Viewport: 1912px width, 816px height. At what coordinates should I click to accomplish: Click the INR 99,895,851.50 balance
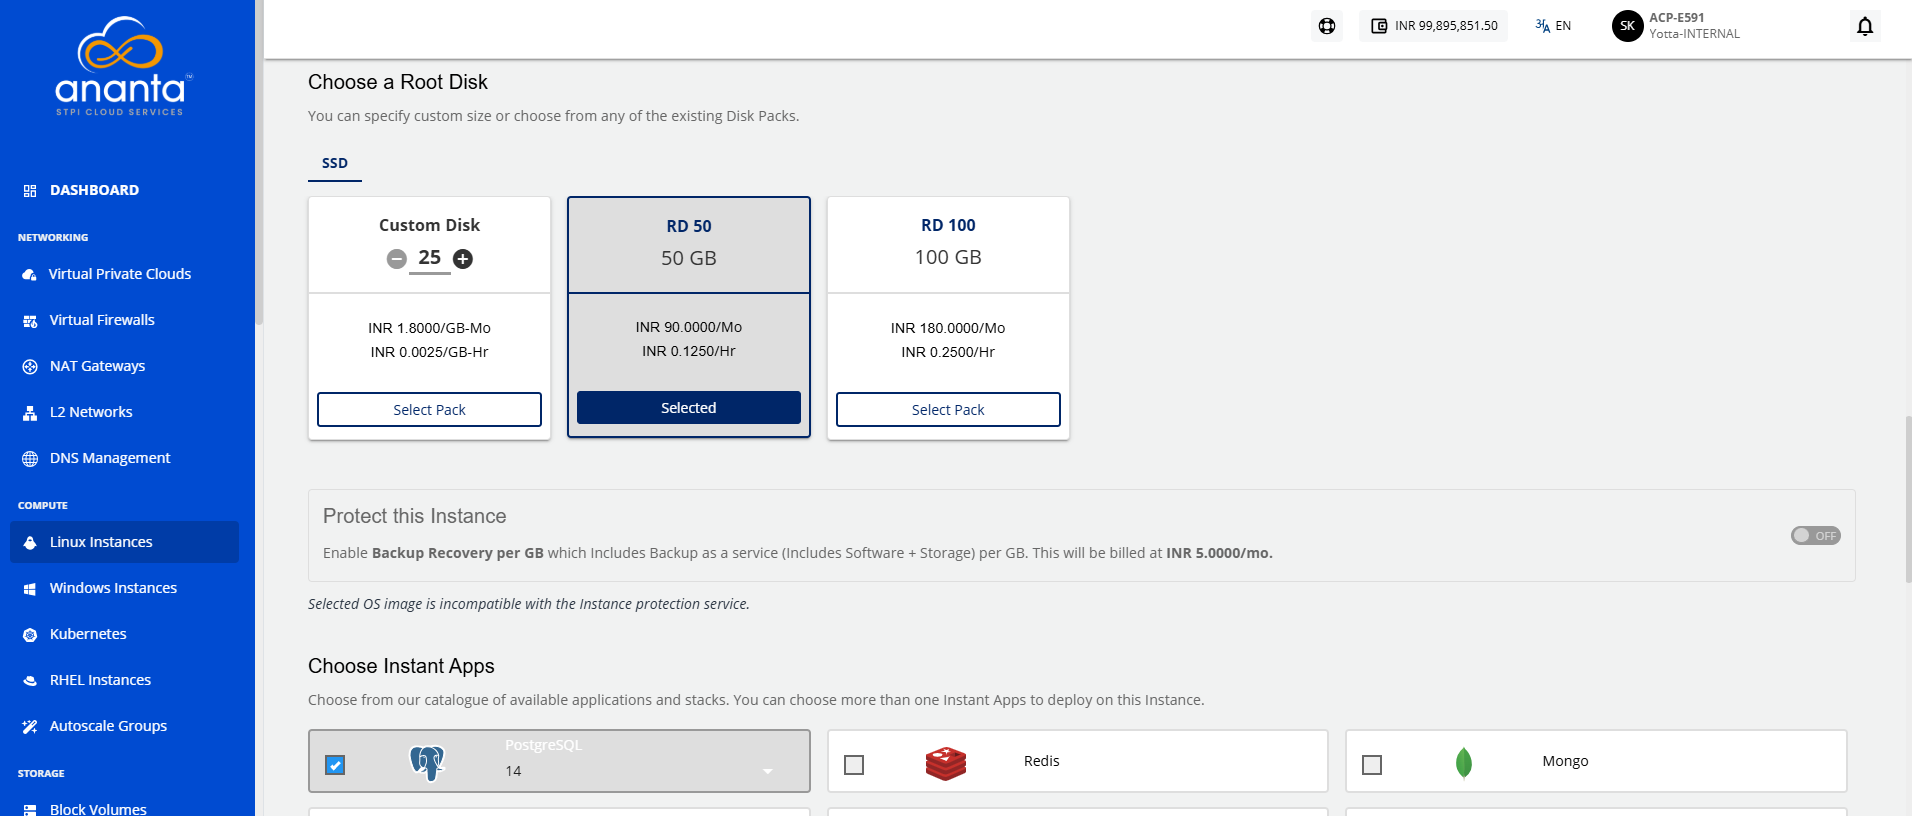pyautogui.click(x=1446, y=26)
